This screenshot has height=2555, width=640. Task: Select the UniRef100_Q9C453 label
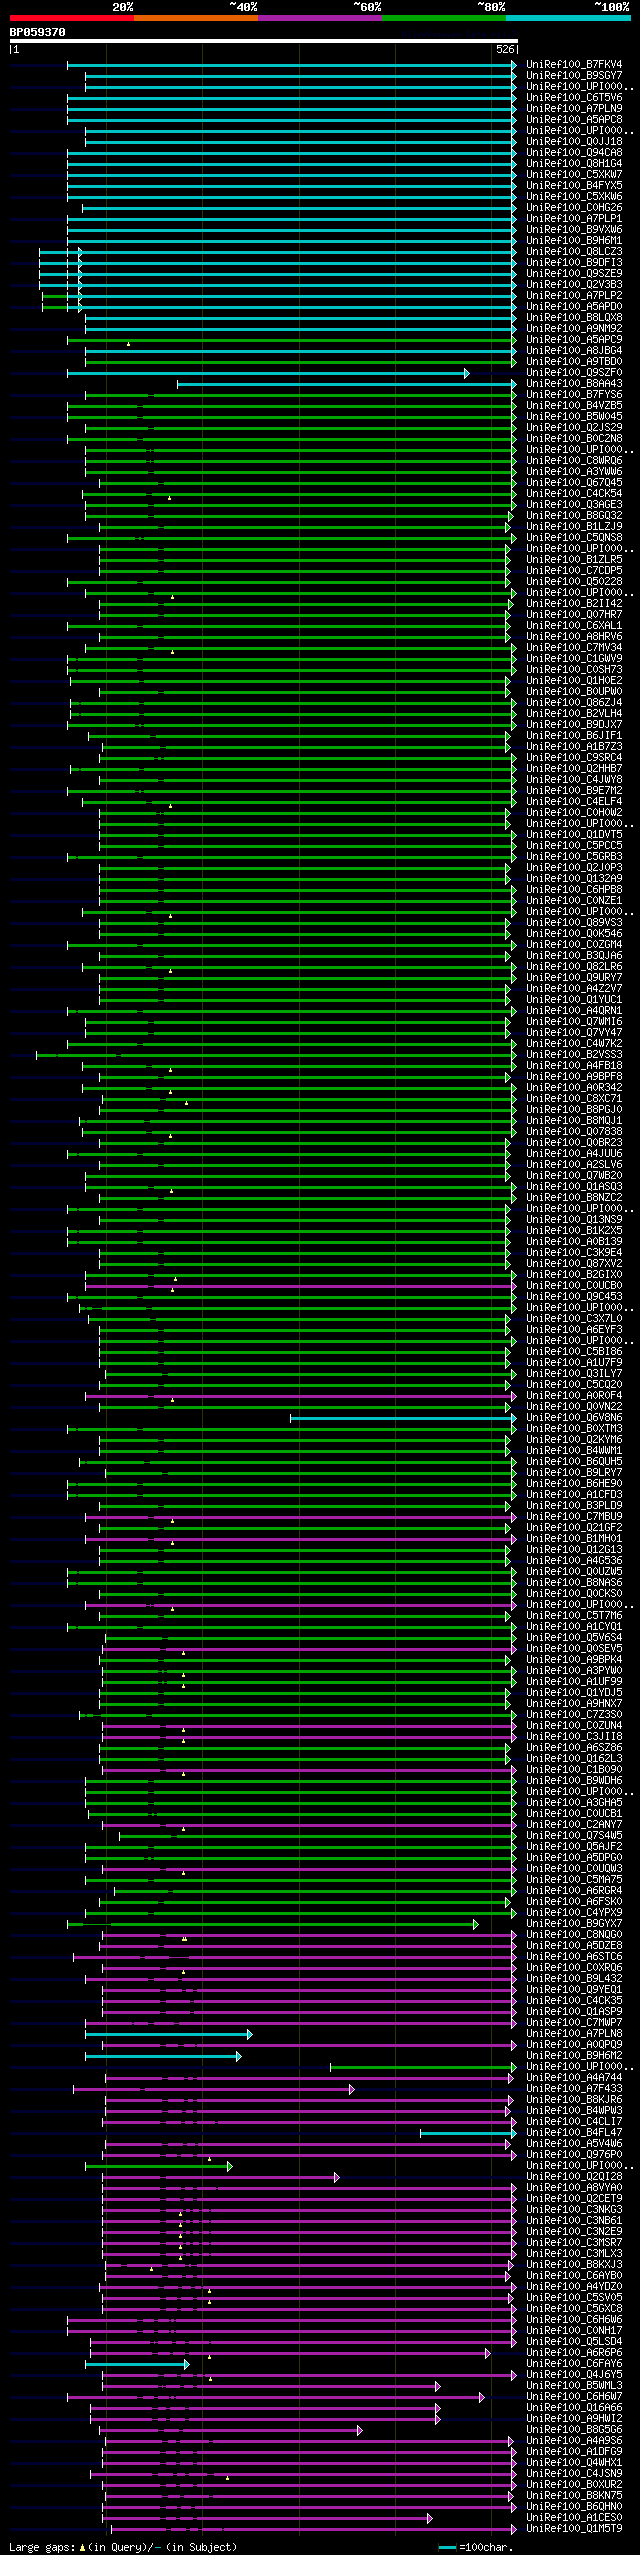(x=574, y=1297)
